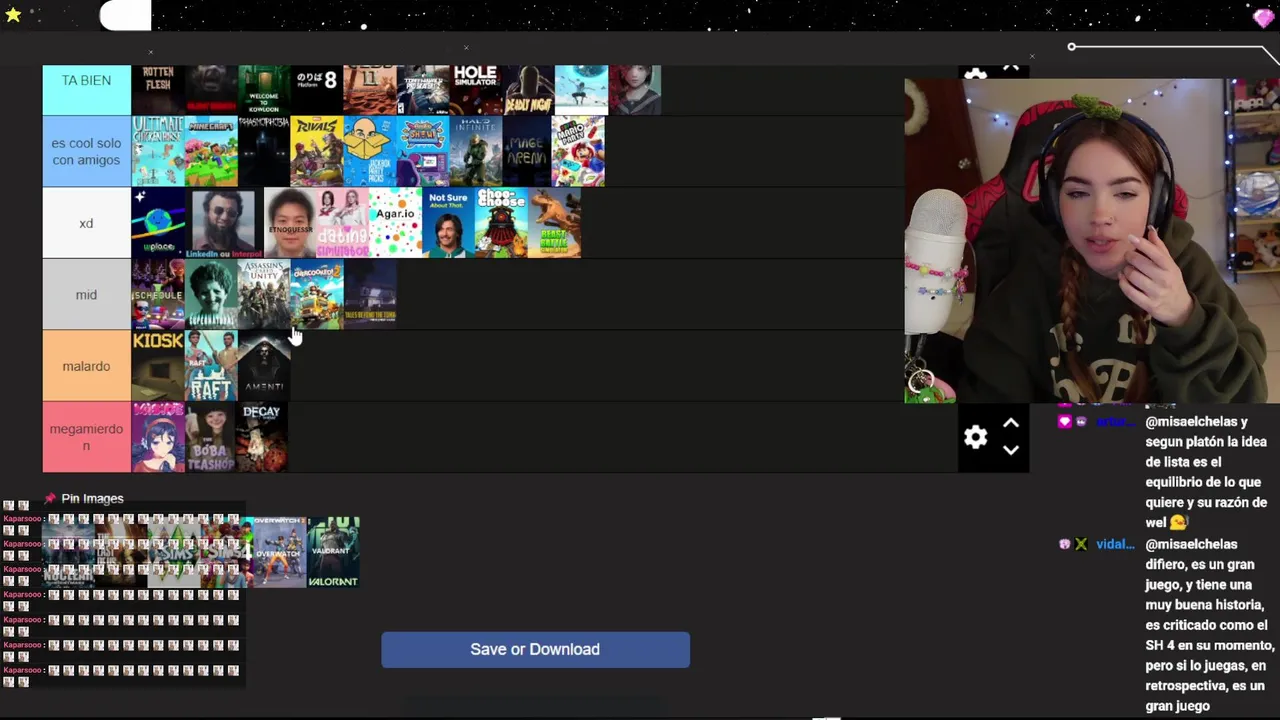Click the Decay game cover
1280x720 pixels.
(262, 437)
